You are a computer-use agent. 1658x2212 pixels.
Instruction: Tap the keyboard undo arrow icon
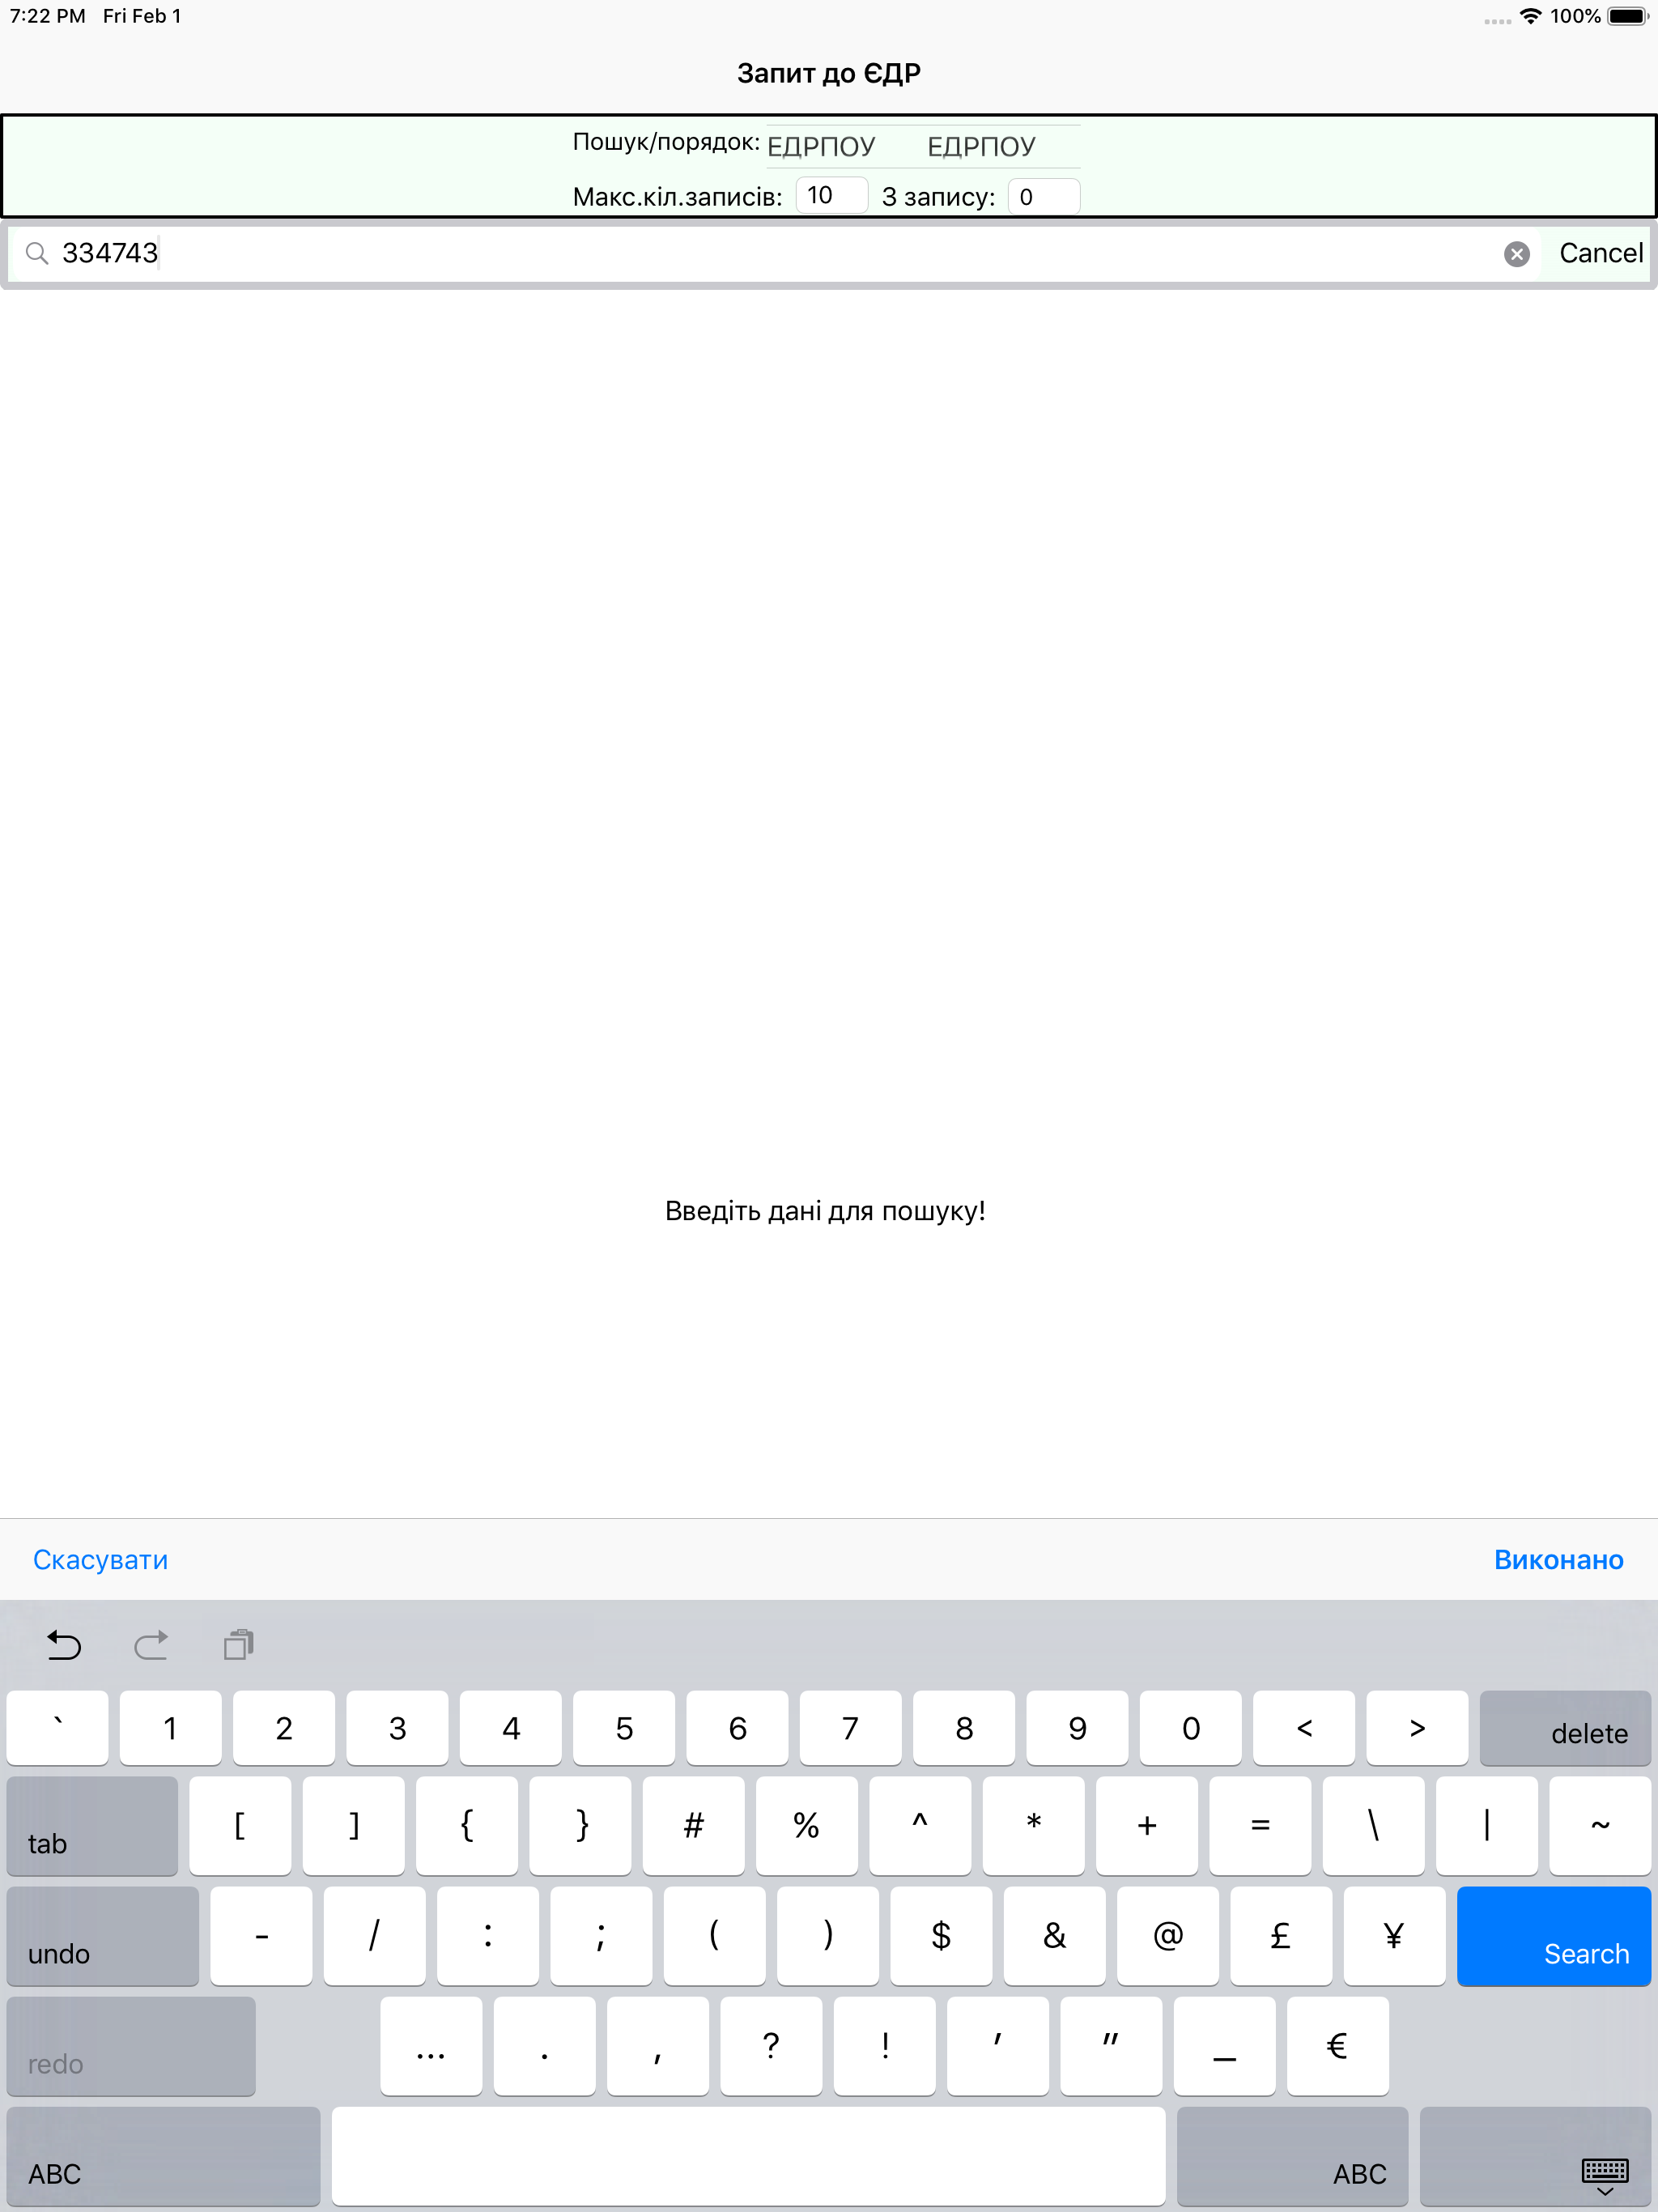click(64, 1645)
